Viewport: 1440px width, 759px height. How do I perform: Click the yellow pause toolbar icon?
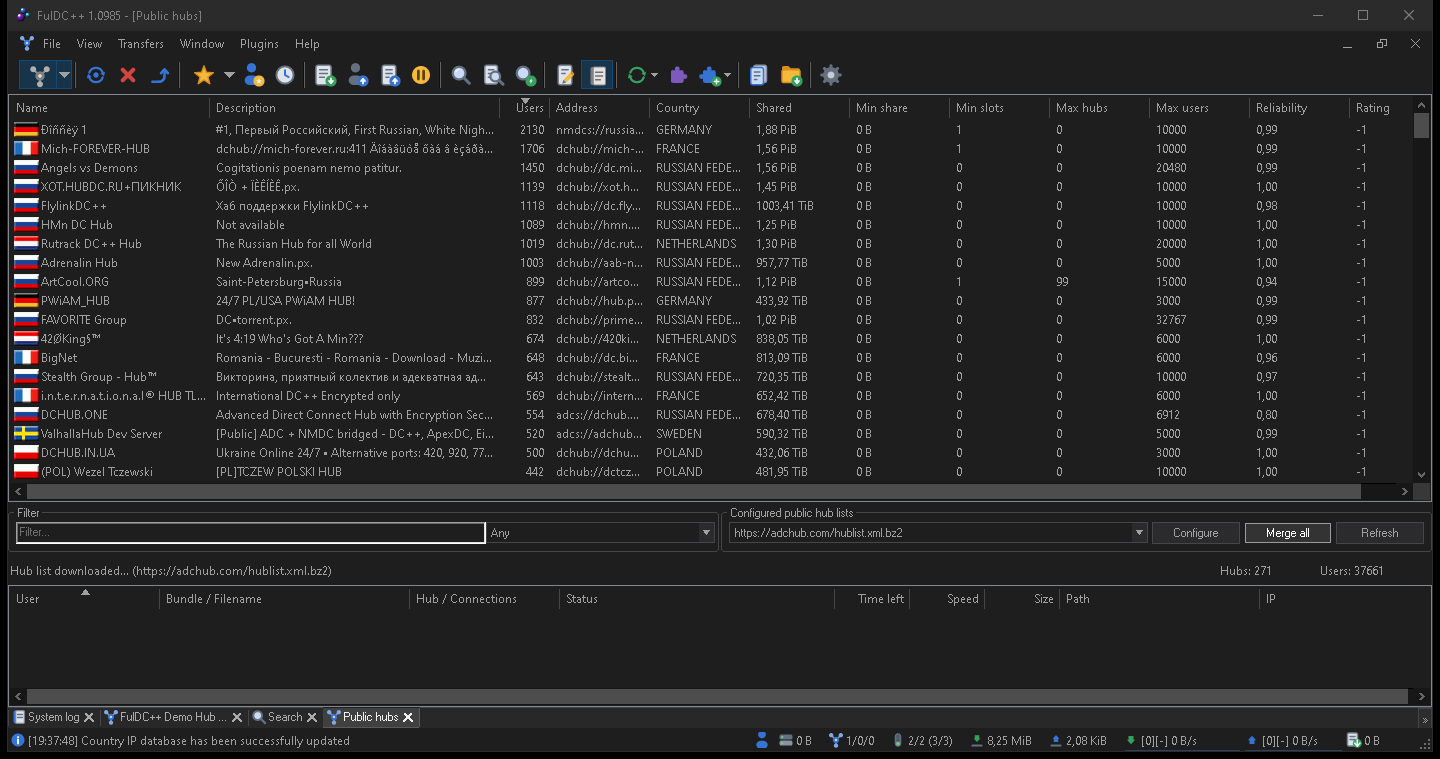421,75
